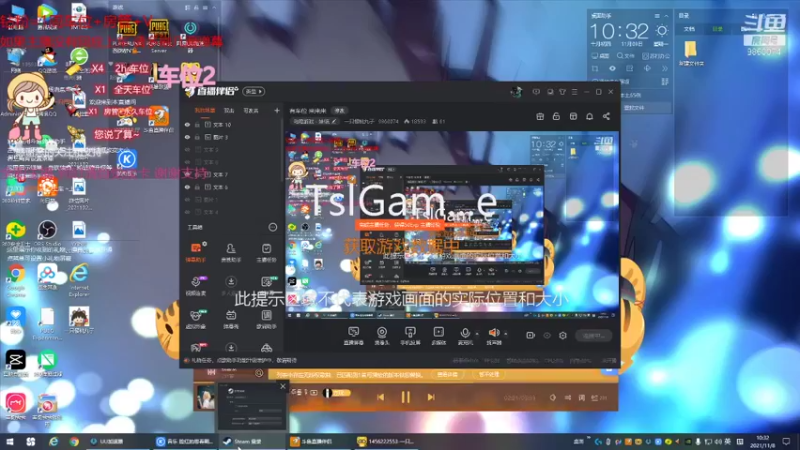Open the Steam taskbar button
The width and height of the screenshot is (800, 450).
(x=252, y=441)
